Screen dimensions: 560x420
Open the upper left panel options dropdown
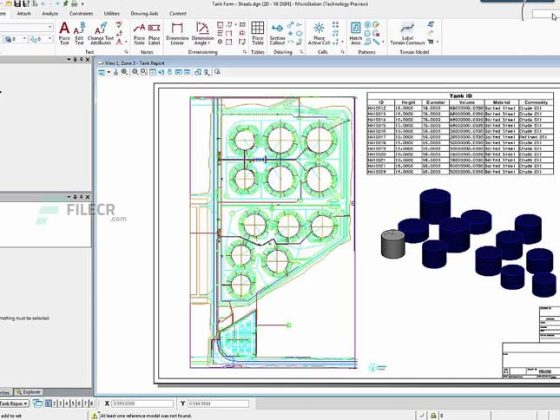click(69, 60)
